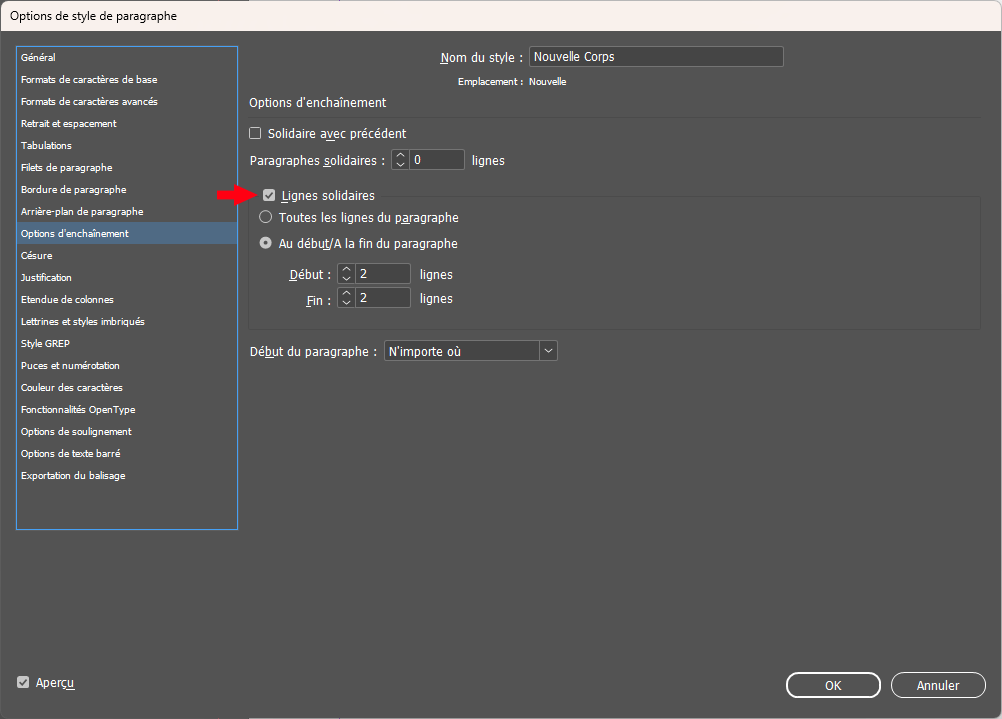Screen dimensions: 1002x719
Task: Click the Paragraphes solidaires stepper arrows
Action: click(x=400, y=160)
